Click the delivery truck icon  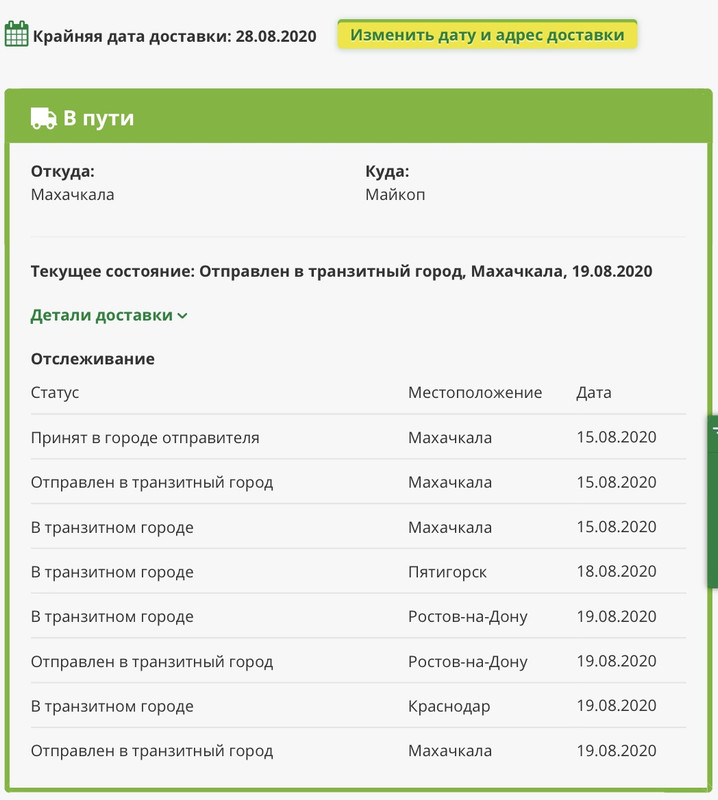(43, 118)
